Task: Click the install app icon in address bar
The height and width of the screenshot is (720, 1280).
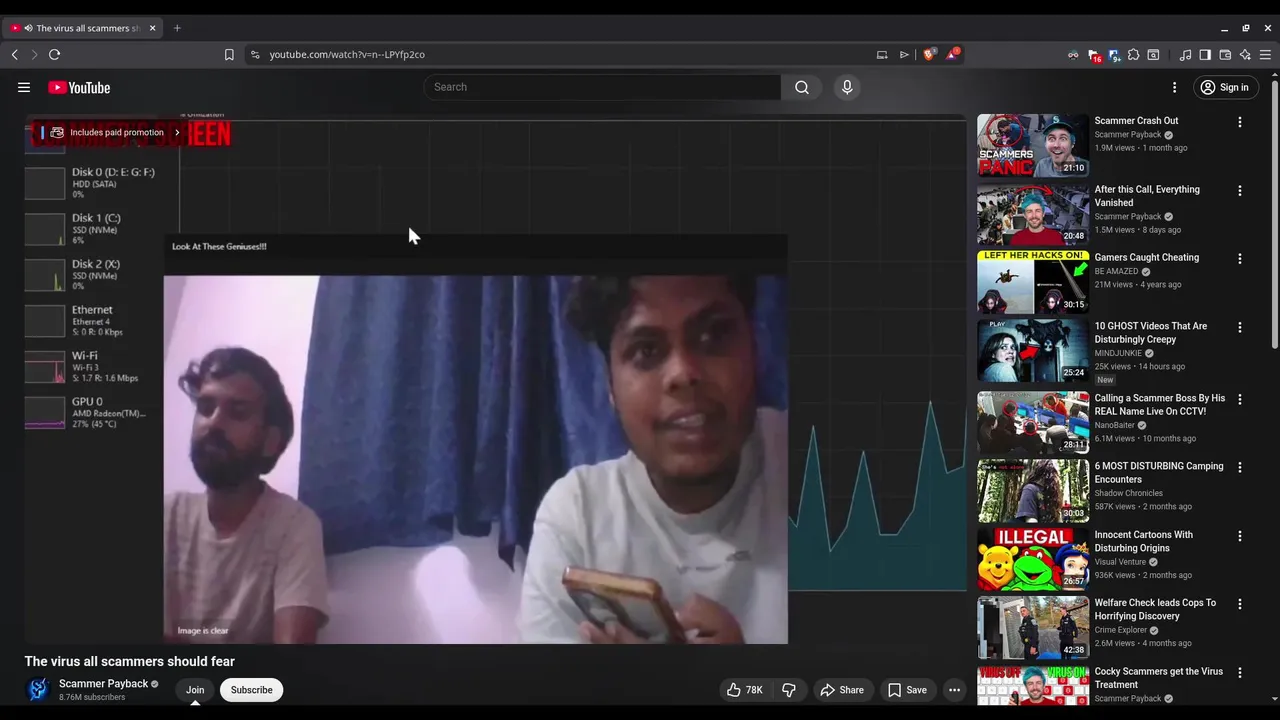Action: click(882, 54)
